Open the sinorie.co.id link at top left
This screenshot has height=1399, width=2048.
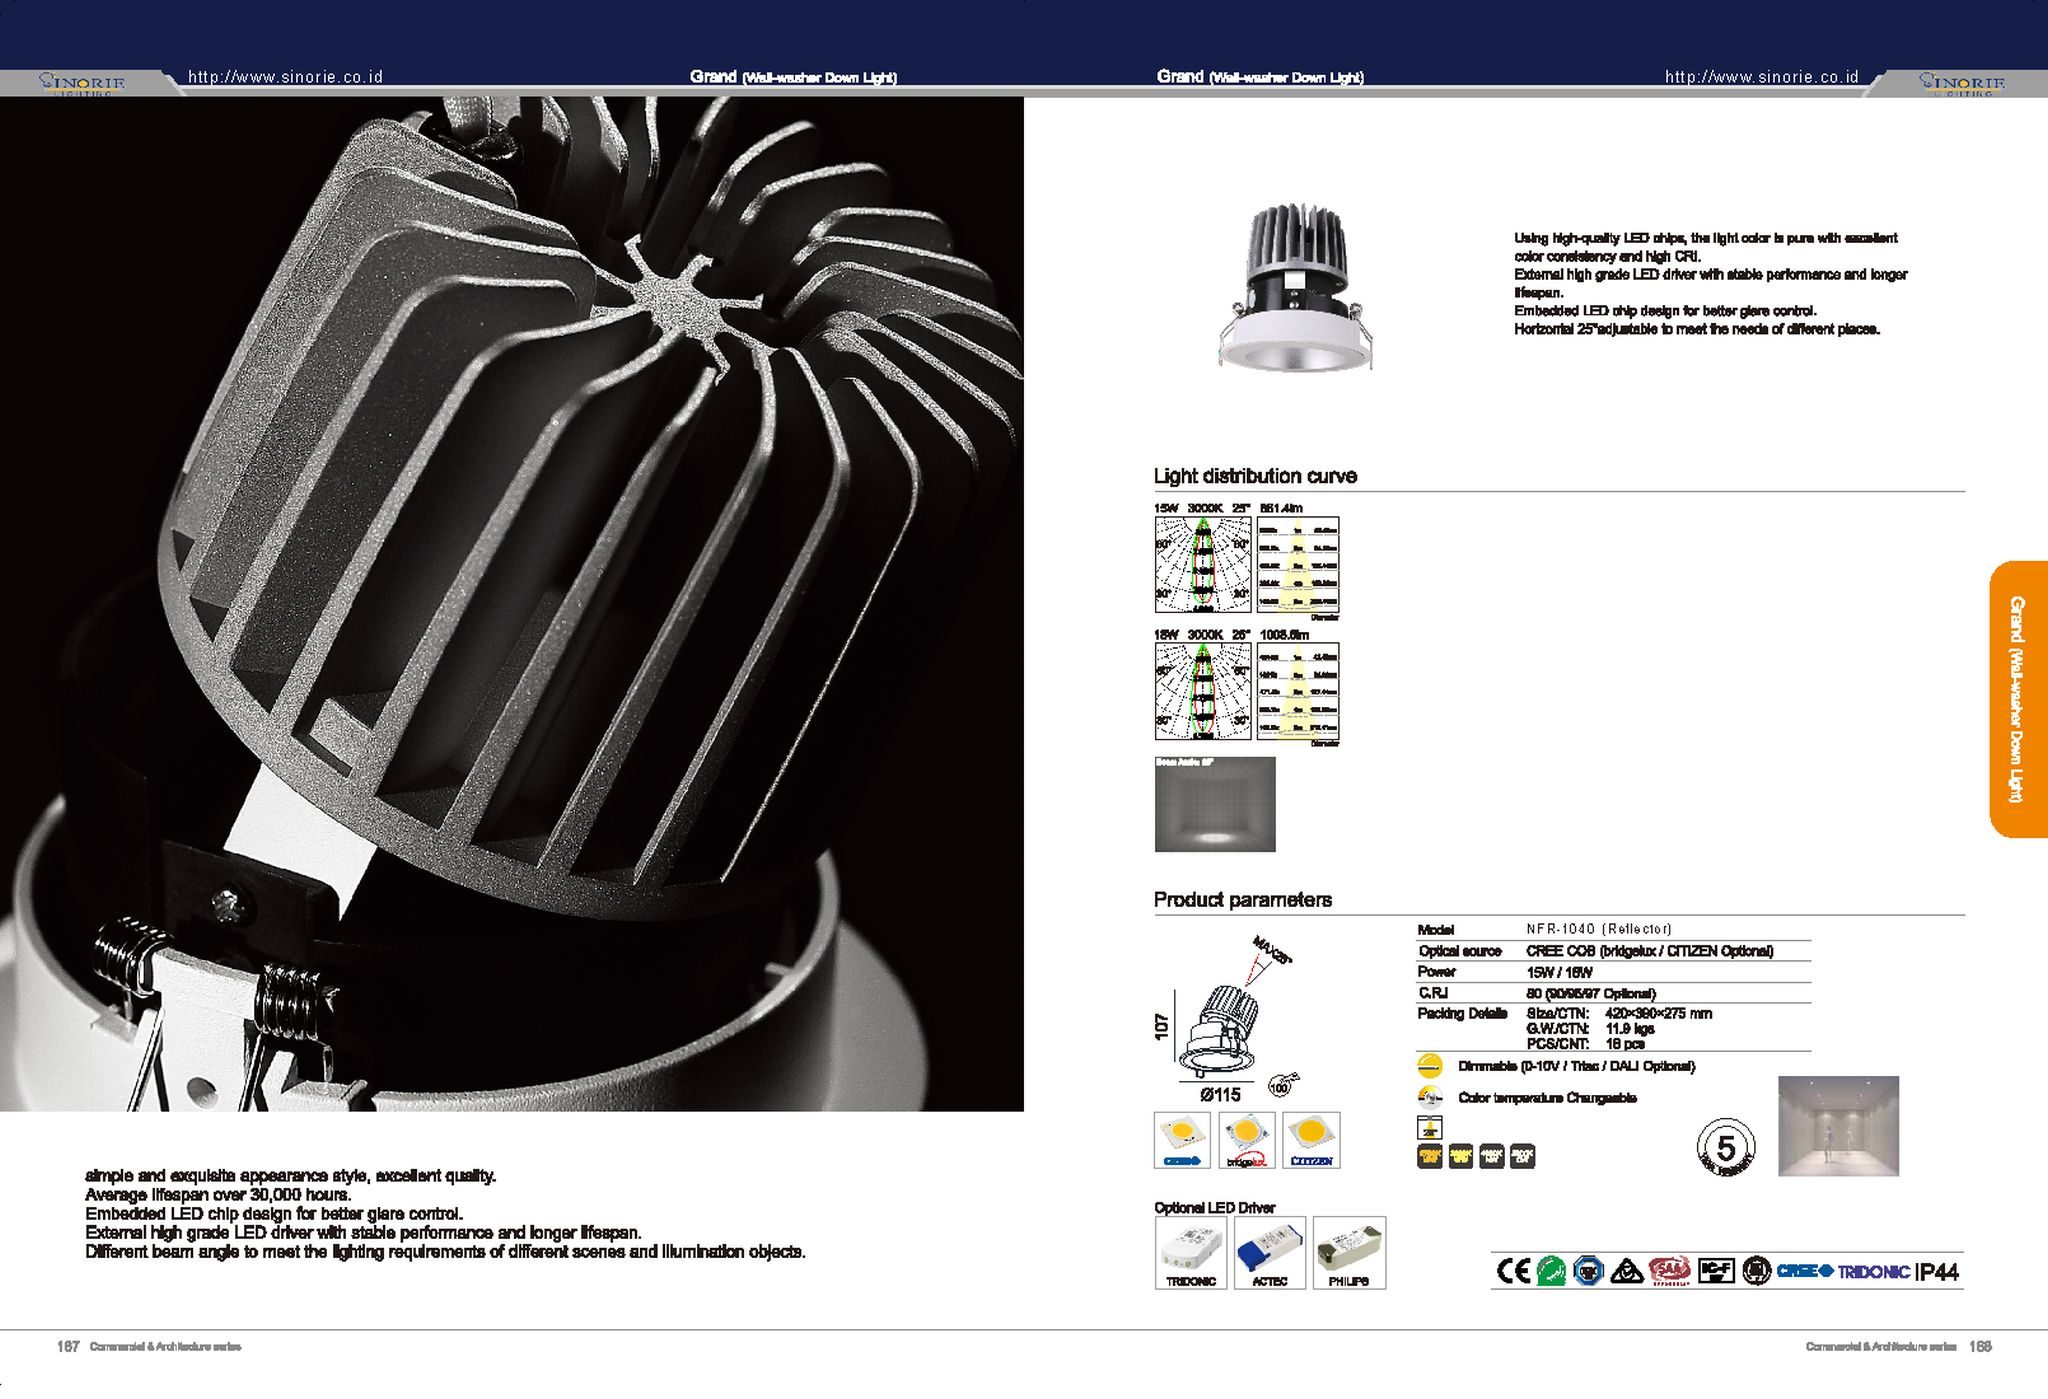[285, 77]
